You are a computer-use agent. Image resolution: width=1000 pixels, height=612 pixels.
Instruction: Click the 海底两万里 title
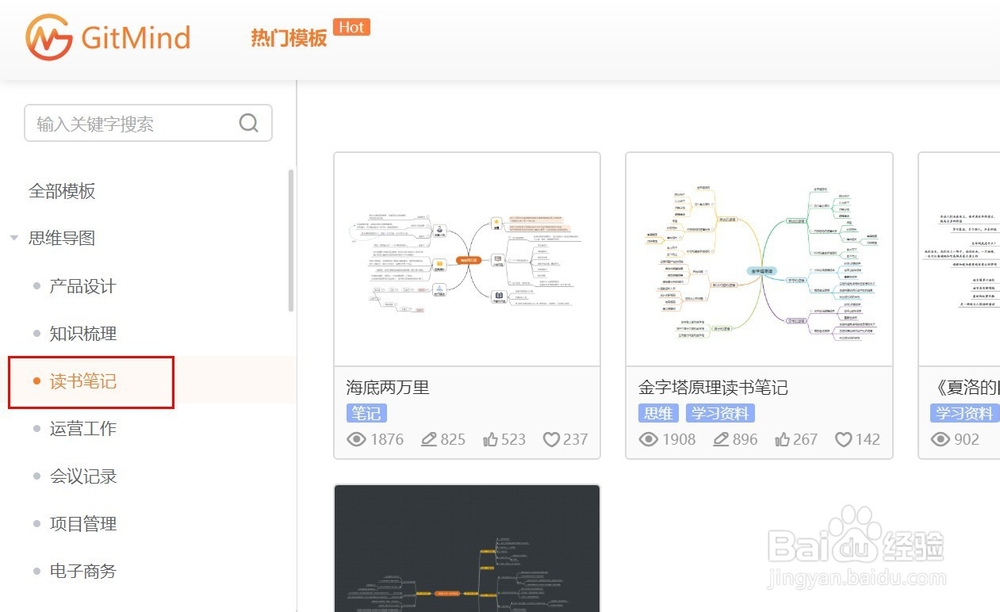[388, 387]
